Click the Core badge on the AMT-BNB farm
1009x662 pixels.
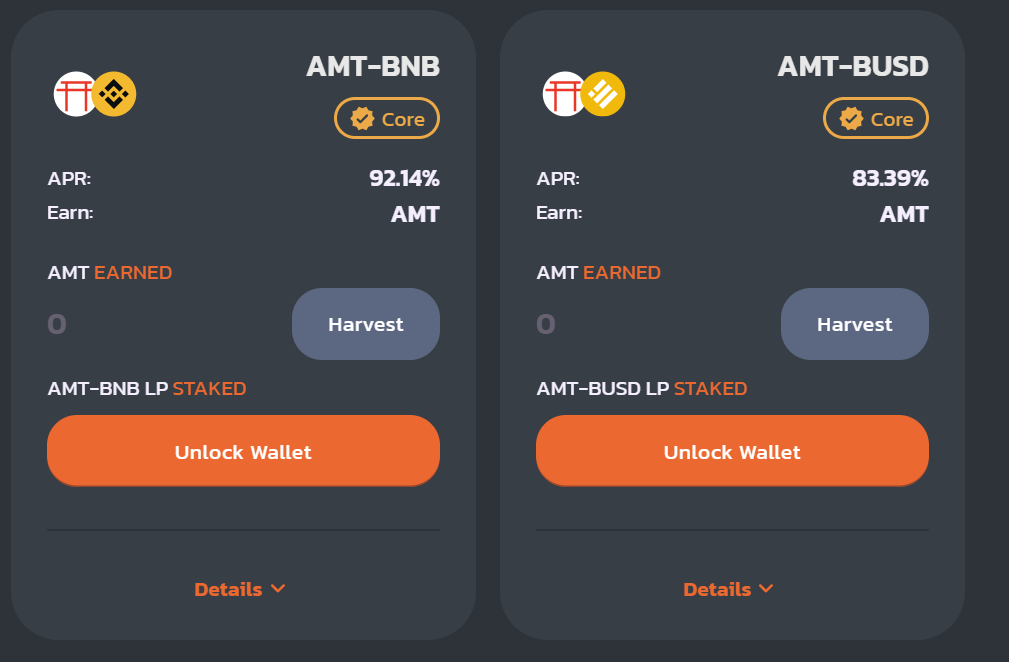387,119
